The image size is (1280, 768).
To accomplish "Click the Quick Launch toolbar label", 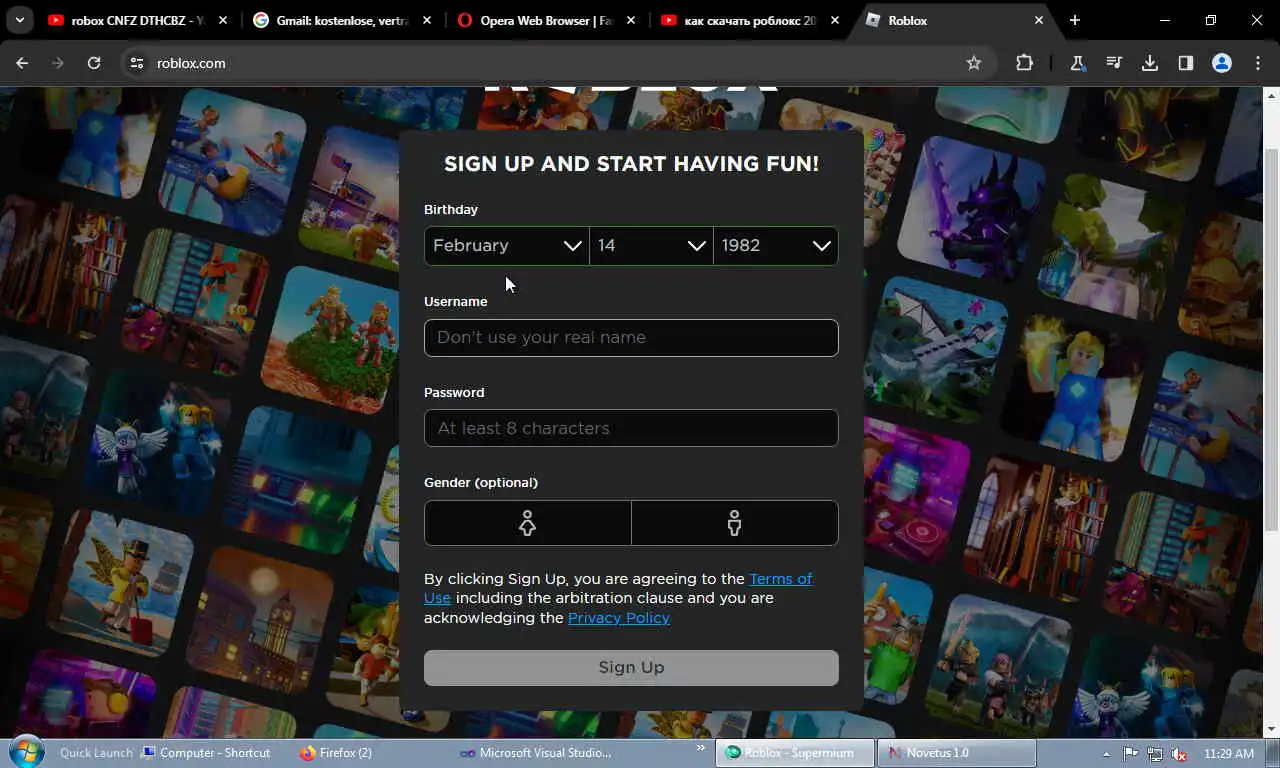I will 96,753.
